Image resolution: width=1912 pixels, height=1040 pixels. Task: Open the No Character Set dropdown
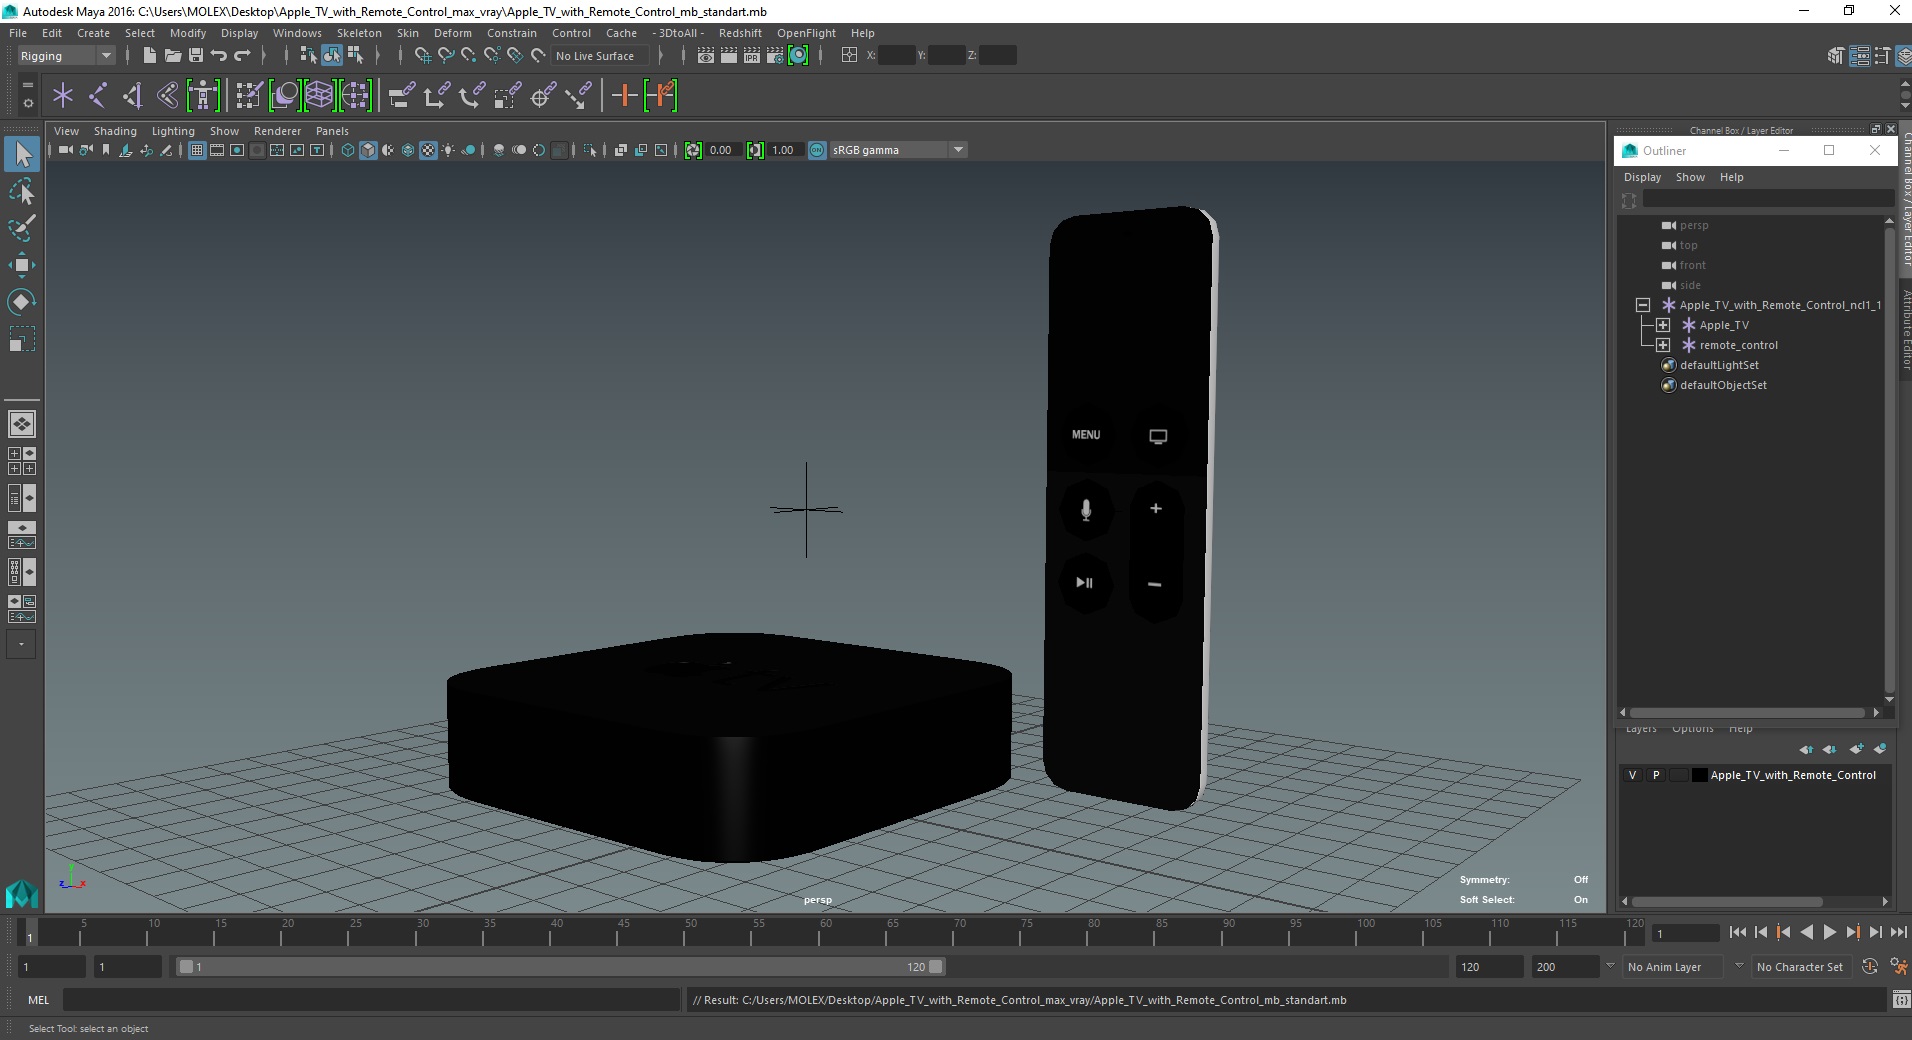[1804, 967]
